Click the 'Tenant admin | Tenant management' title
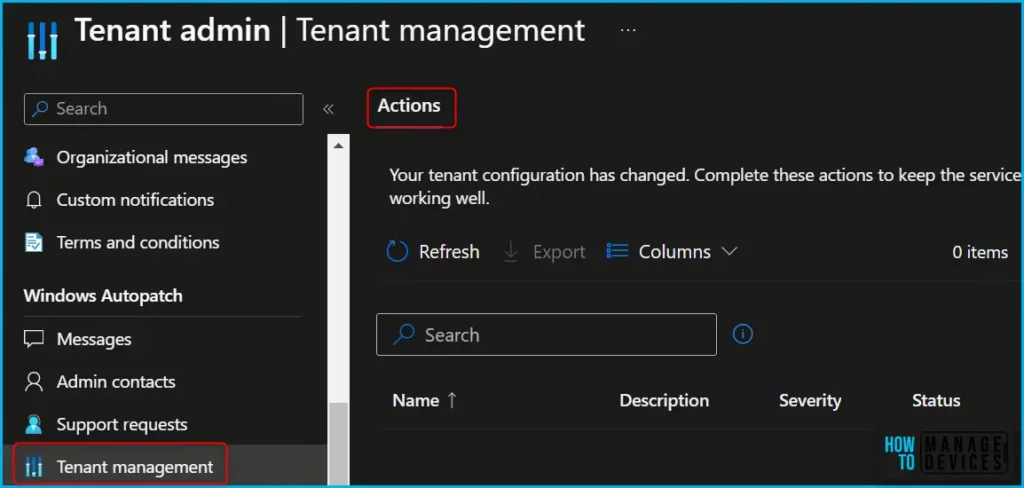The width and height of the screenshot is (1024, 488). [x=330, y=31]
